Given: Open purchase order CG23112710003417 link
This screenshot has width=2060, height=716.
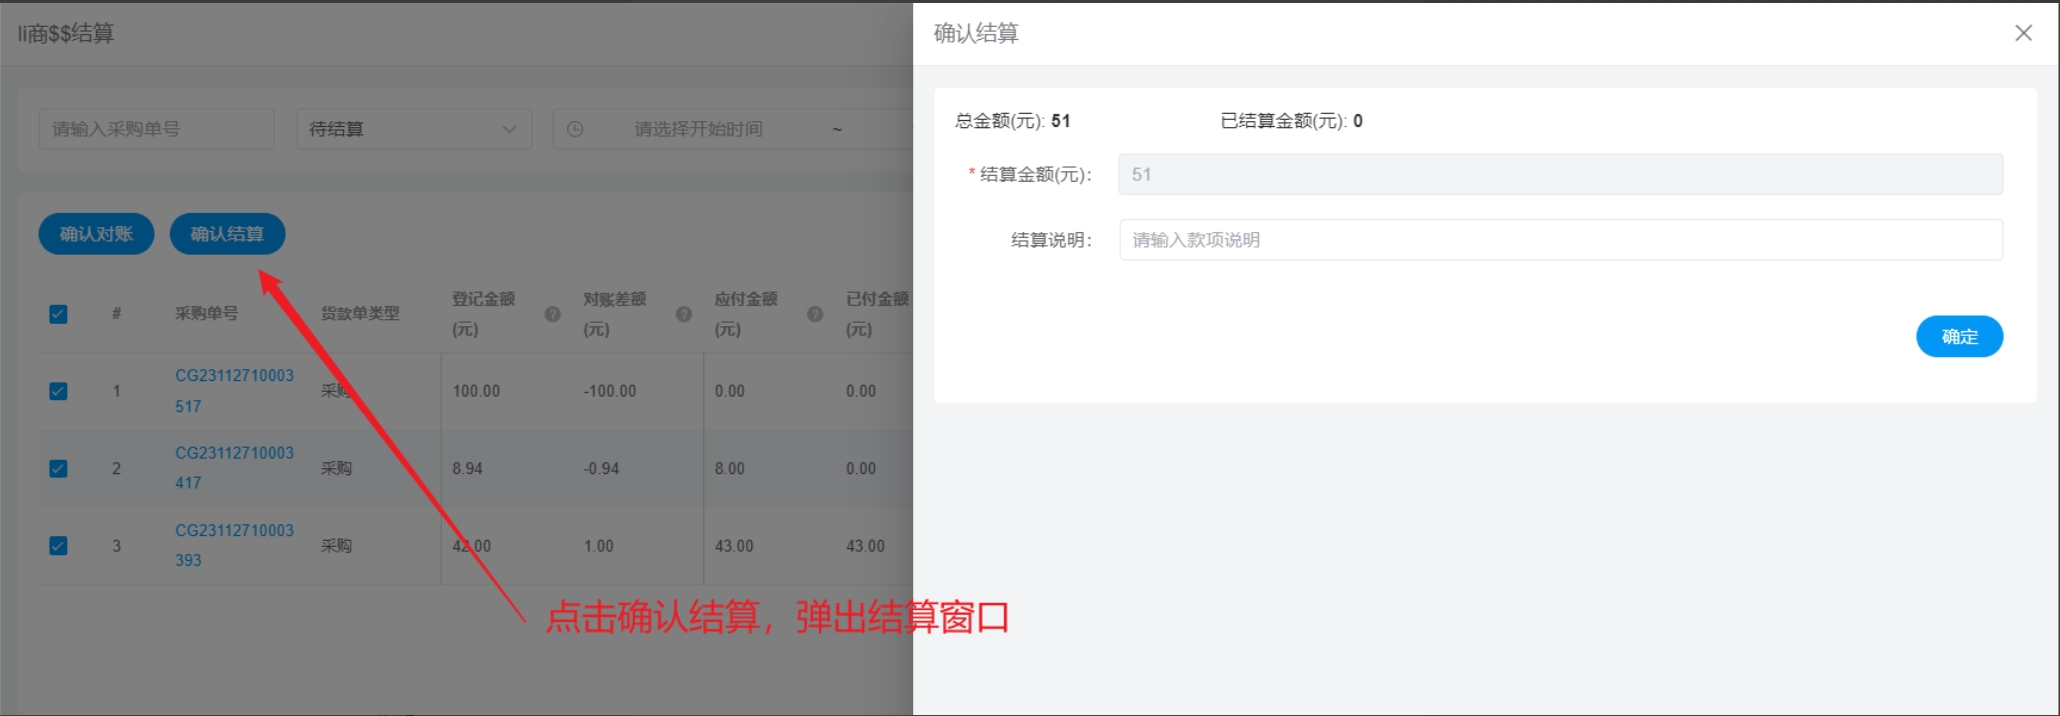Looking at the screenshot, I should click(234, 453).
